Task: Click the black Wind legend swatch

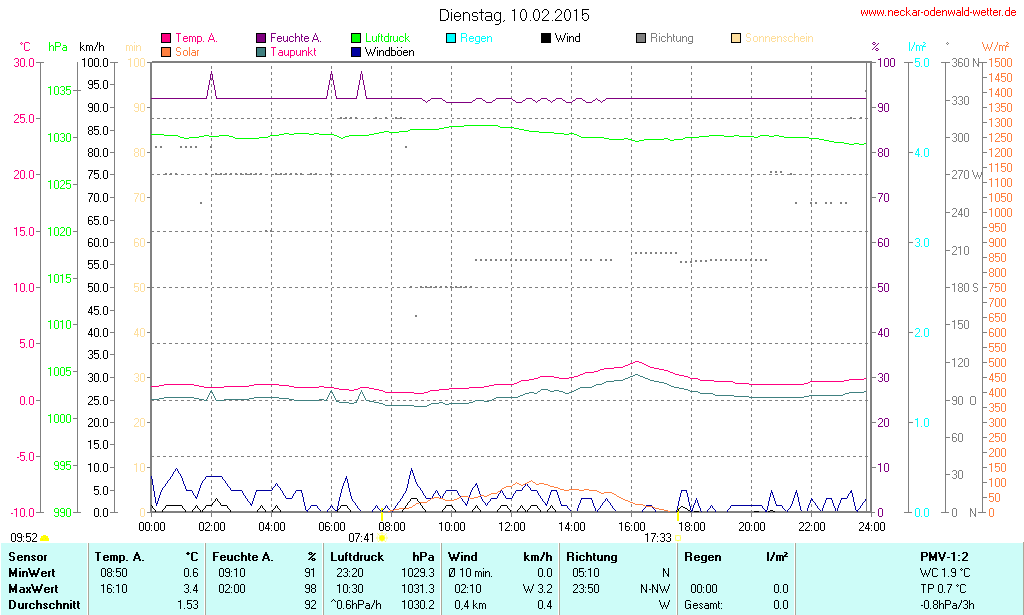Action: click(545, 39)
